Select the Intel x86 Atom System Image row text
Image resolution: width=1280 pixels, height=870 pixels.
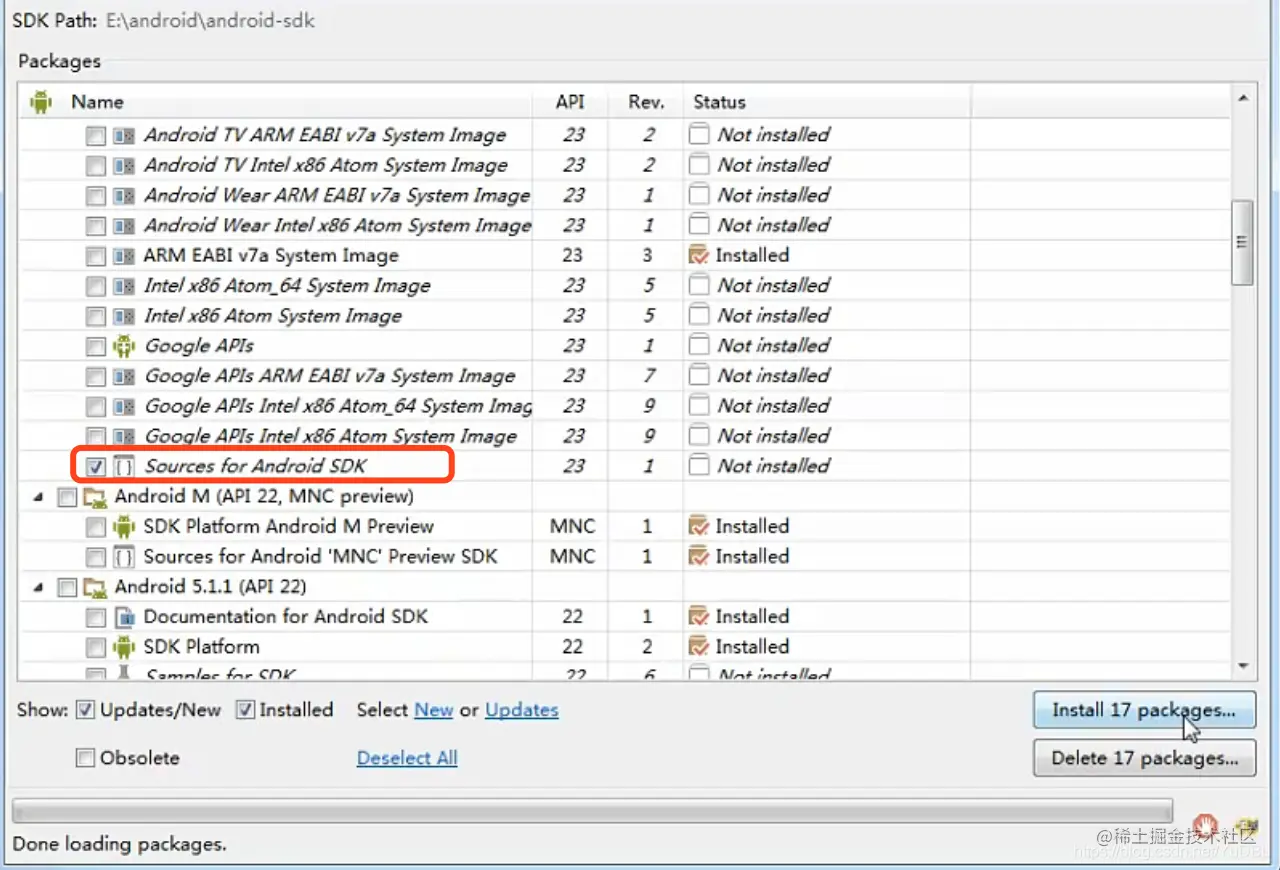pyautogui.click(x=273, y=316)
